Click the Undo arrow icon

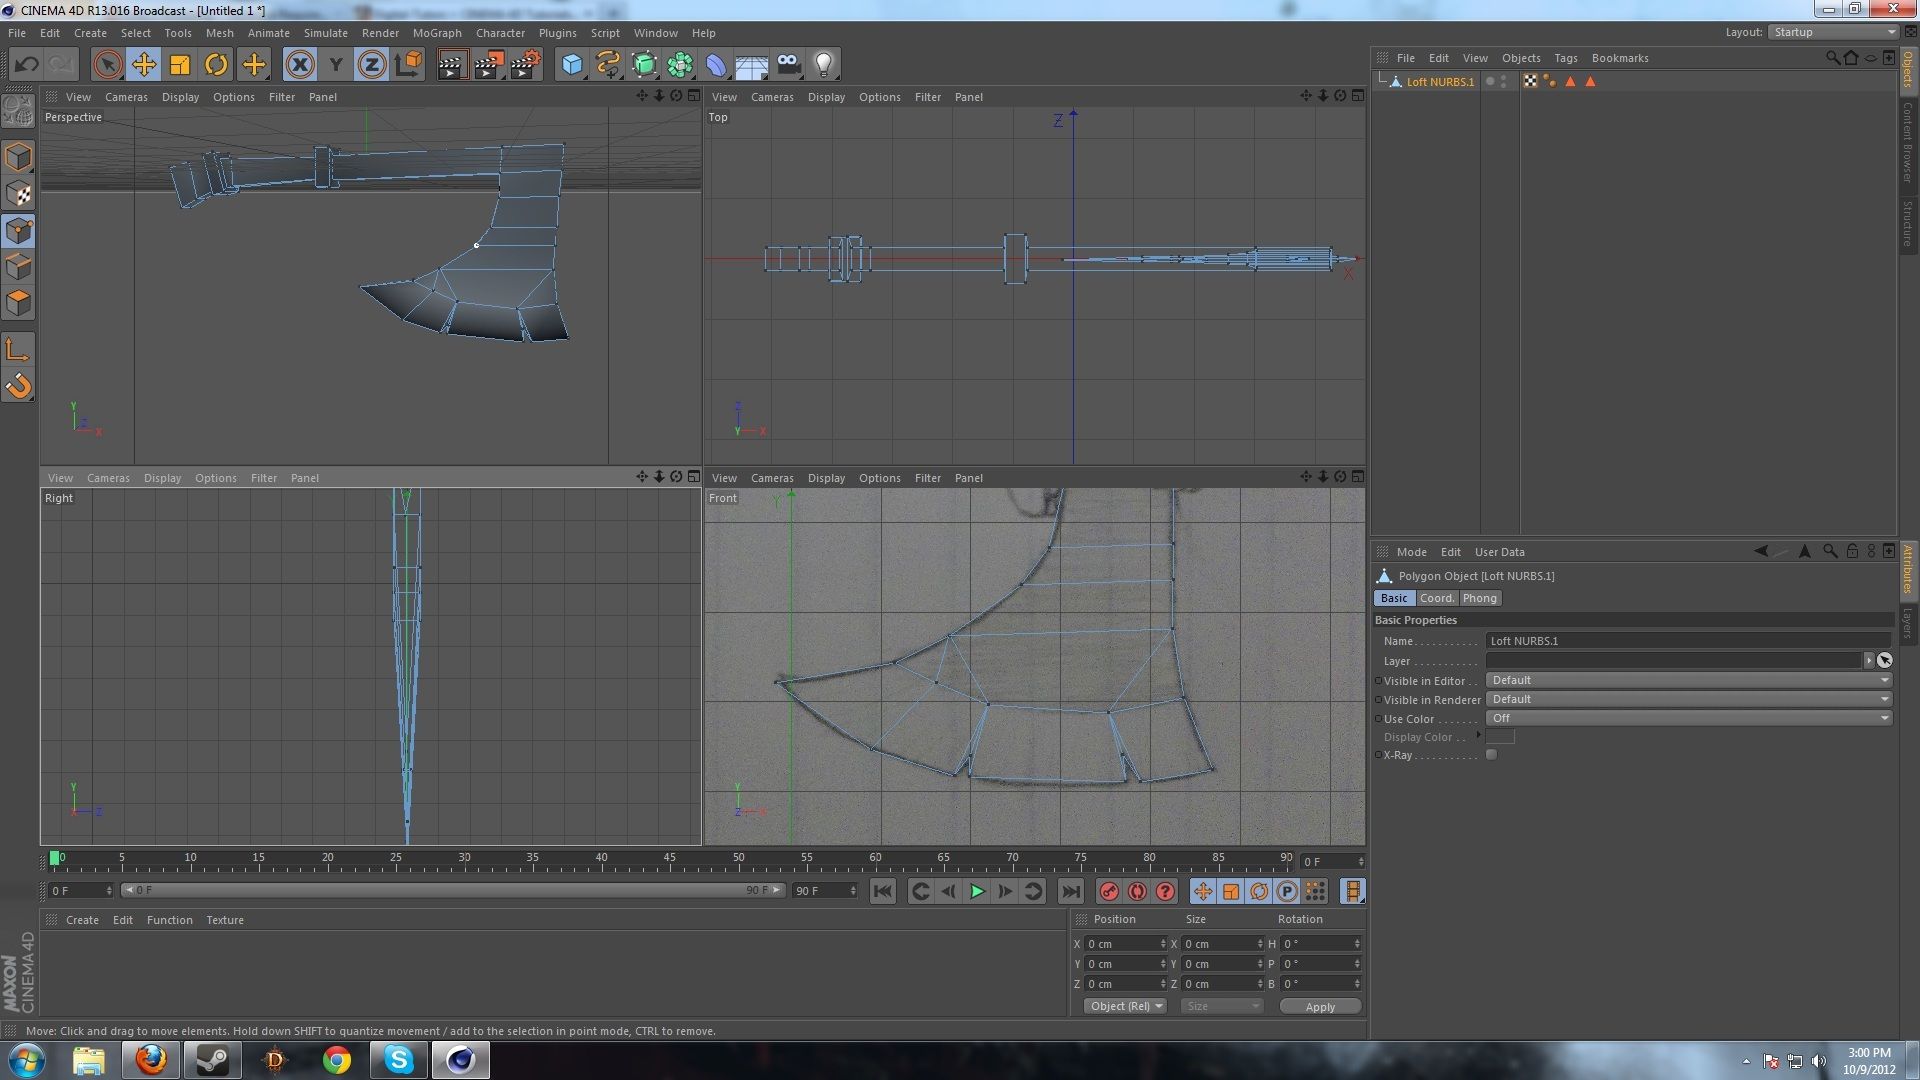(x=26, y=65)
